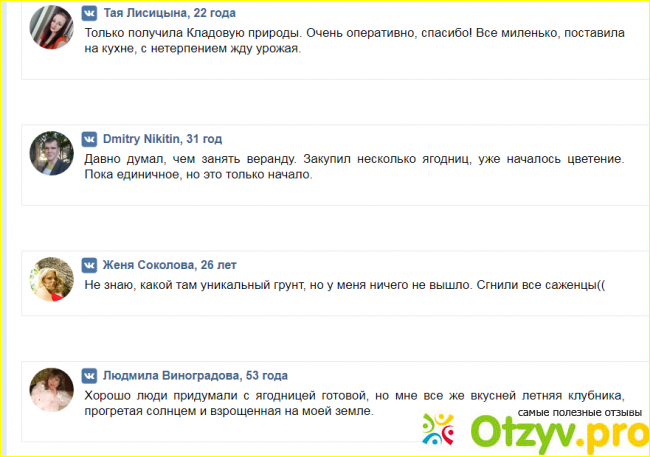Open Тая Лисицына's avatar photo
Screen dimensions: 650x457
coord(50,27)
